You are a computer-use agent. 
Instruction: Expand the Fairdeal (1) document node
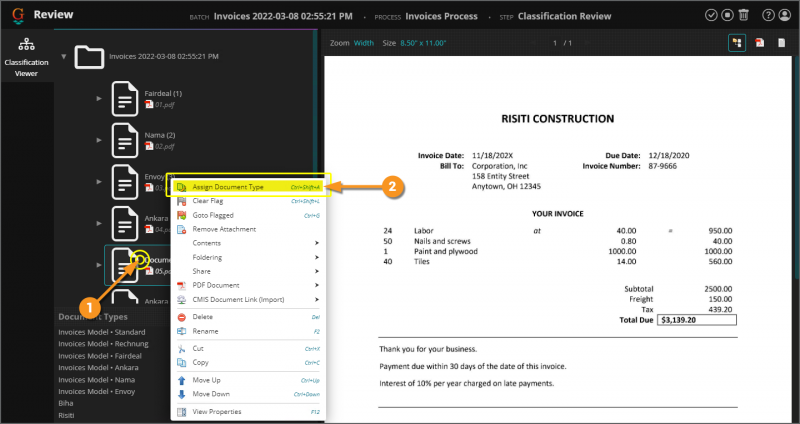pos(99,98)
